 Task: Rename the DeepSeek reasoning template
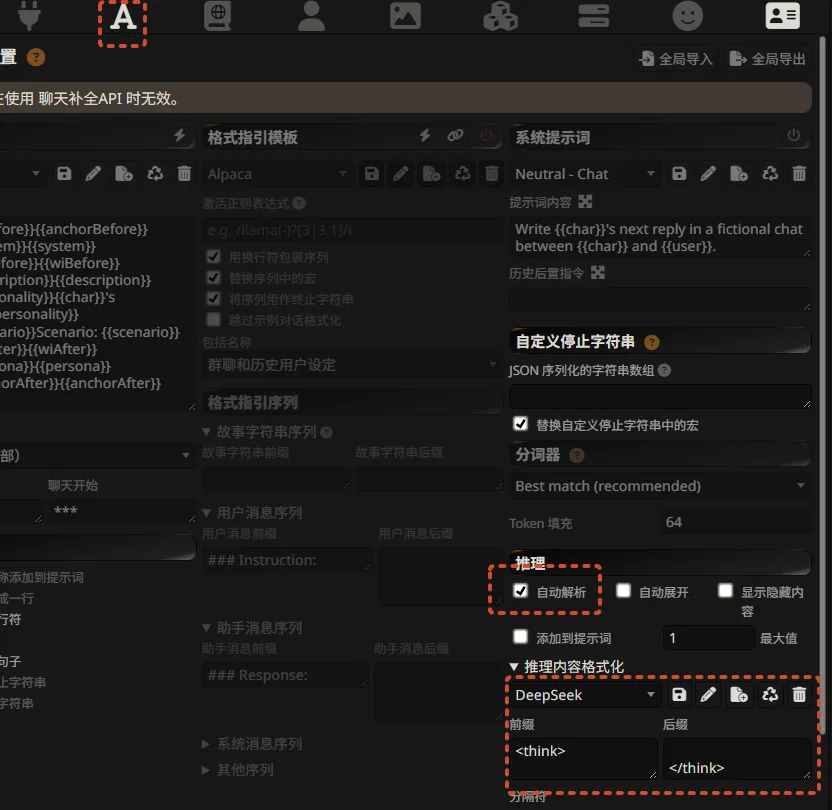[708, 695]
